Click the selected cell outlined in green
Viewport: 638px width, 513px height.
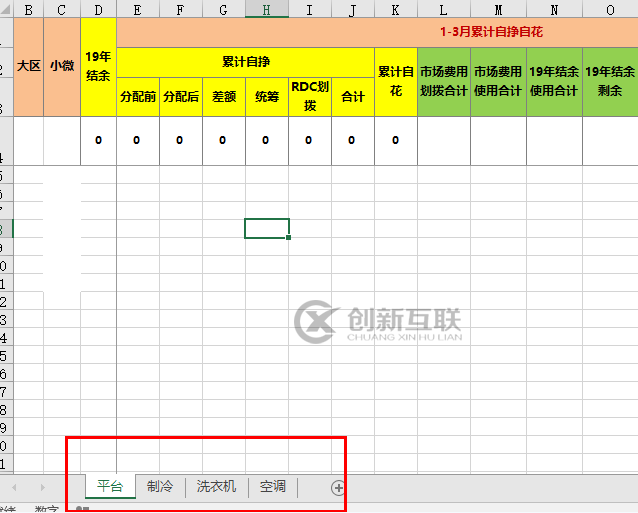click(267, 229)
